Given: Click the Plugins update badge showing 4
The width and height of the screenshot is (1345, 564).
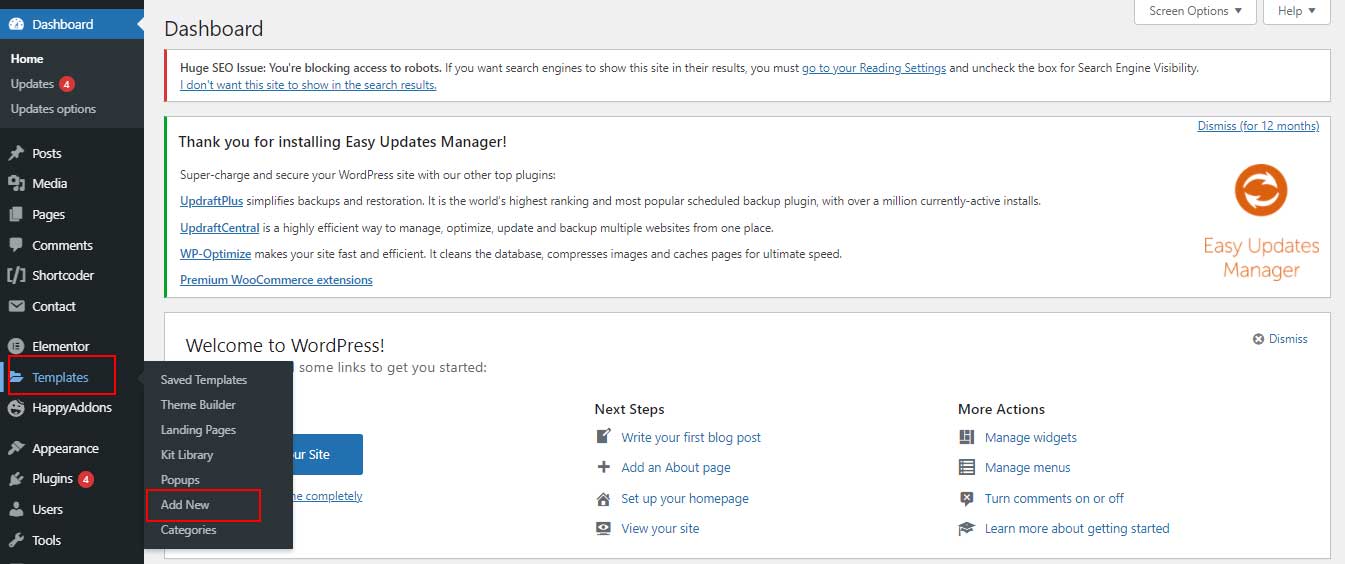Looking at the screenshot, I should pyautogui.click(x=86, y=479).
